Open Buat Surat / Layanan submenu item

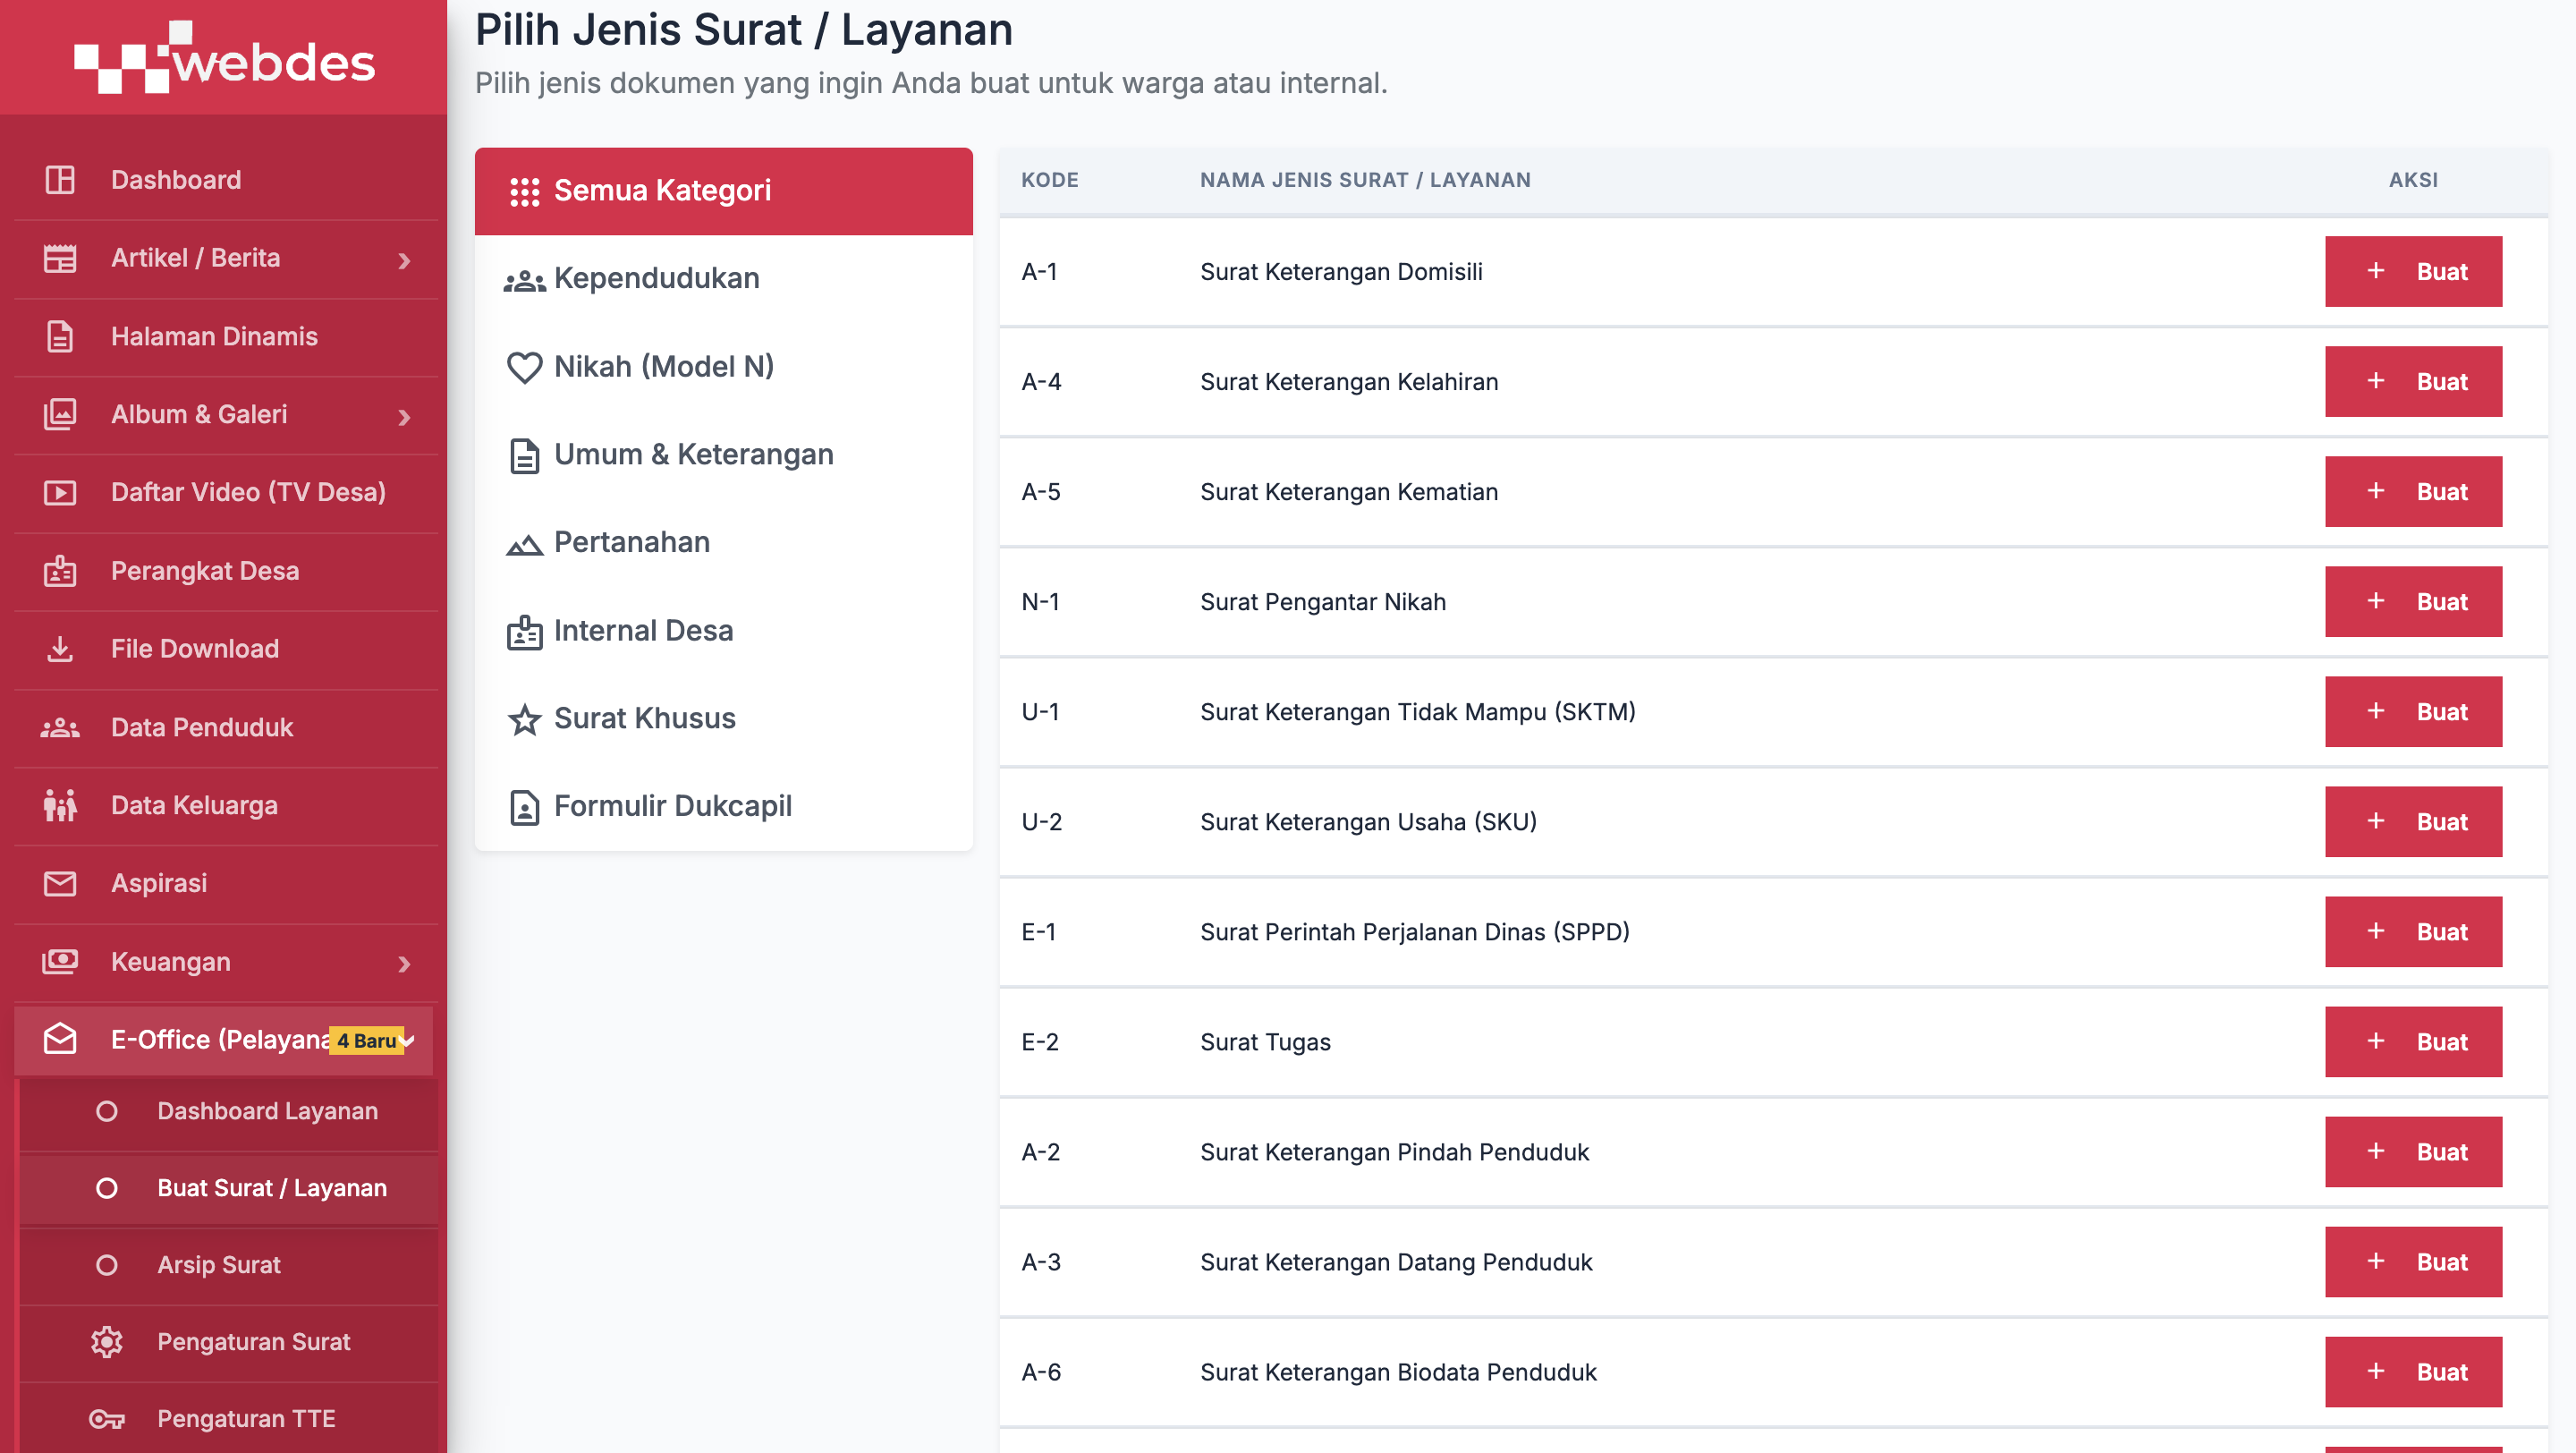pos(229,1189)
